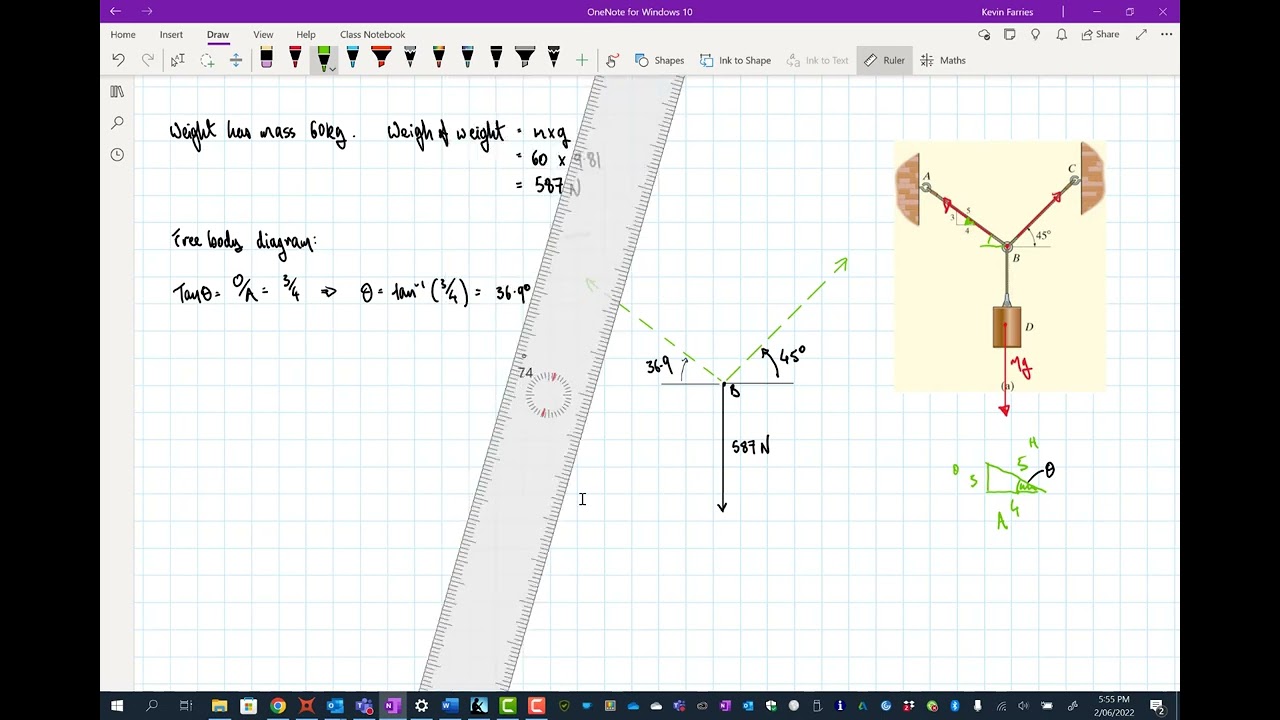Switch to the Home tab
Image resolution: width=1280 pixels, height=720 pixels.
(123, 34)
